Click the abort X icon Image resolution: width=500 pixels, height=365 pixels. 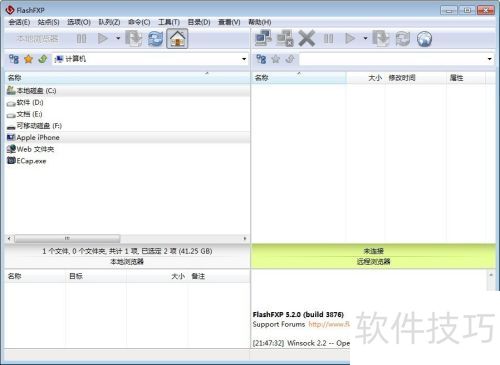point(307,38)
